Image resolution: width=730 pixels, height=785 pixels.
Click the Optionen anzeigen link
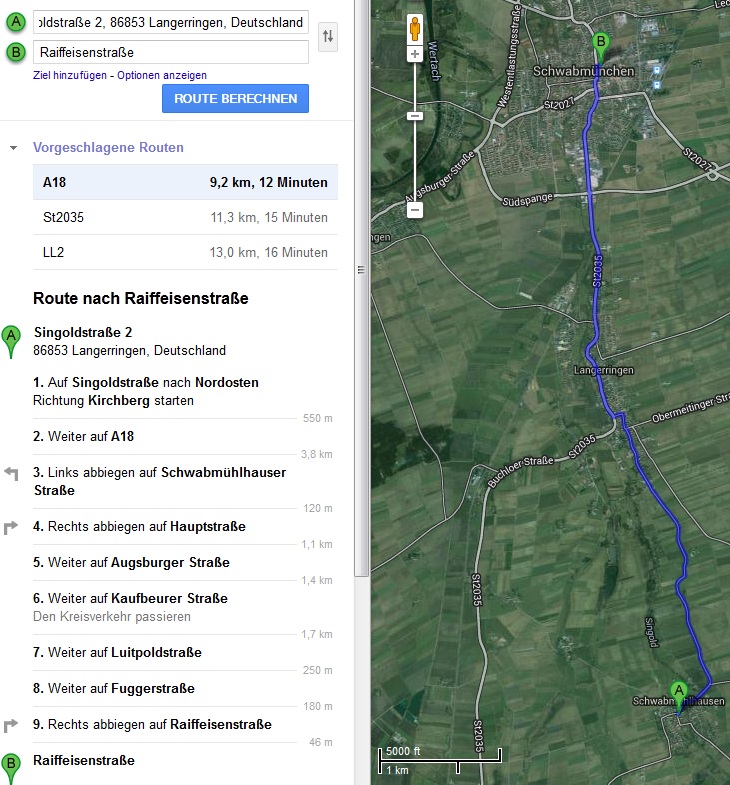point(162,75)
